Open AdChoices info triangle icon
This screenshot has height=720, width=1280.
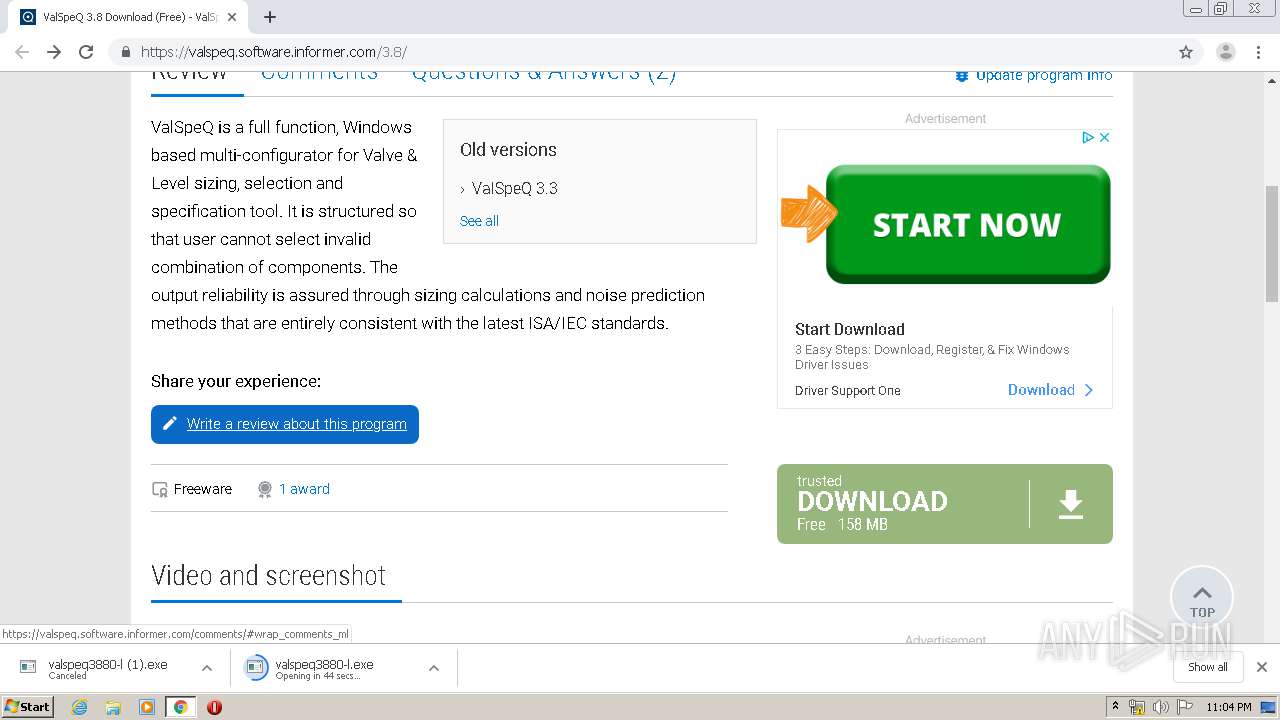[x=1088, y=138]
